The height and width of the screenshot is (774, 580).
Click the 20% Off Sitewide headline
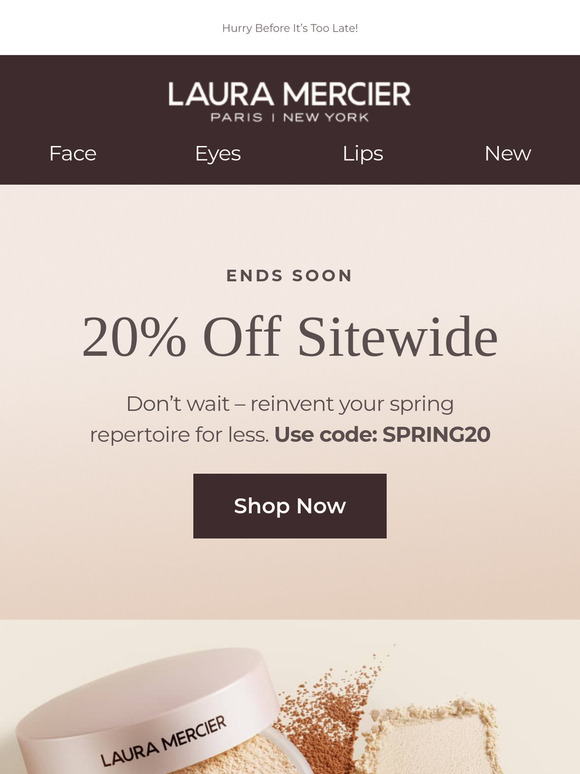click(x=290, y=337)
